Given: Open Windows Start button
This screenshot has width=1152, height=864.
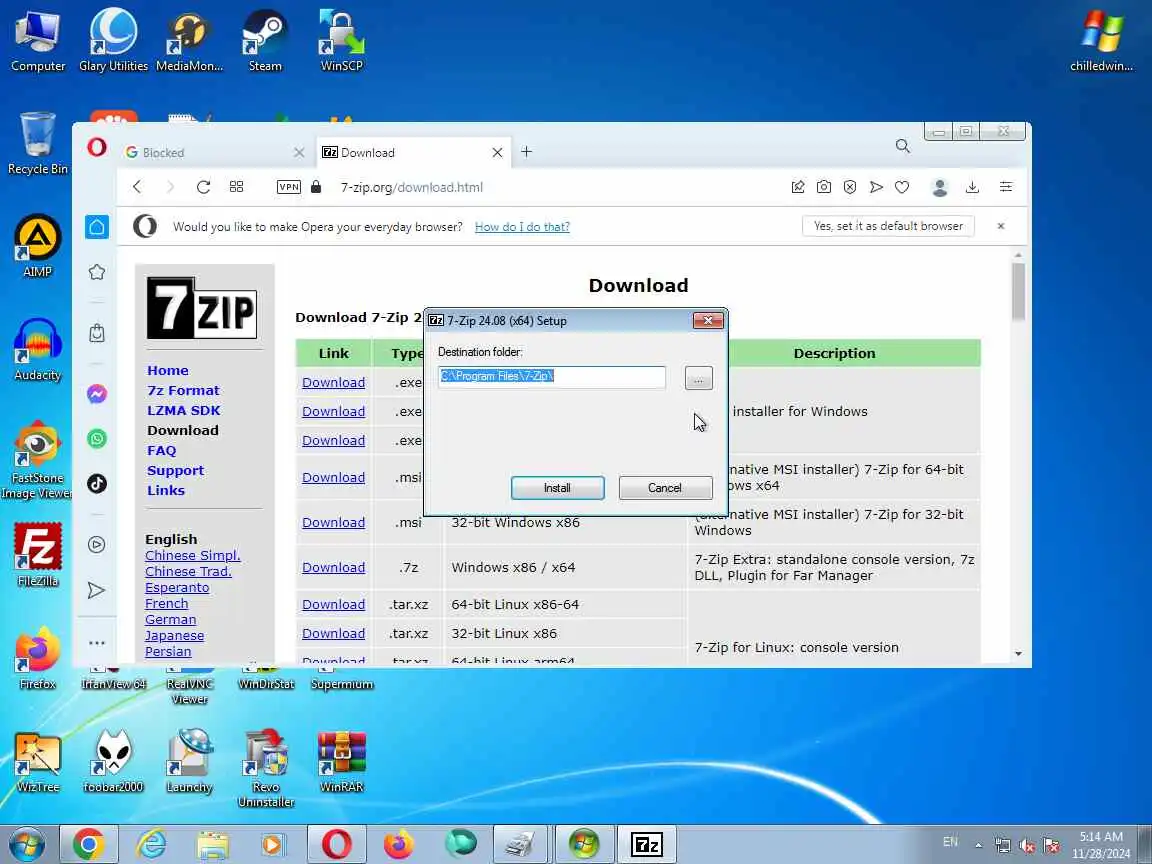Looking at the screenshot, I should [x=26, y=844].
